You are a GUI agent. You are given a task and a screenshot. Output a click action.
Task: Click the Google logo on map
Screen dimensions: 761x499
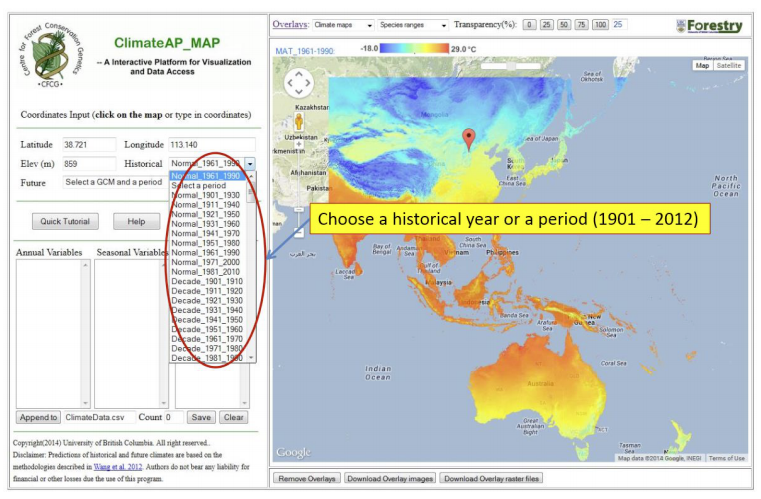(293, 452)
